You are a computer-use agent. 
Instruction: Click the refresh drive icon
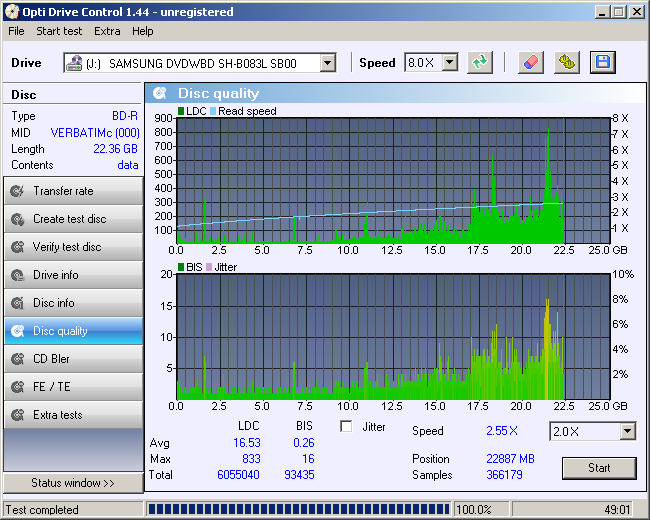480,63
